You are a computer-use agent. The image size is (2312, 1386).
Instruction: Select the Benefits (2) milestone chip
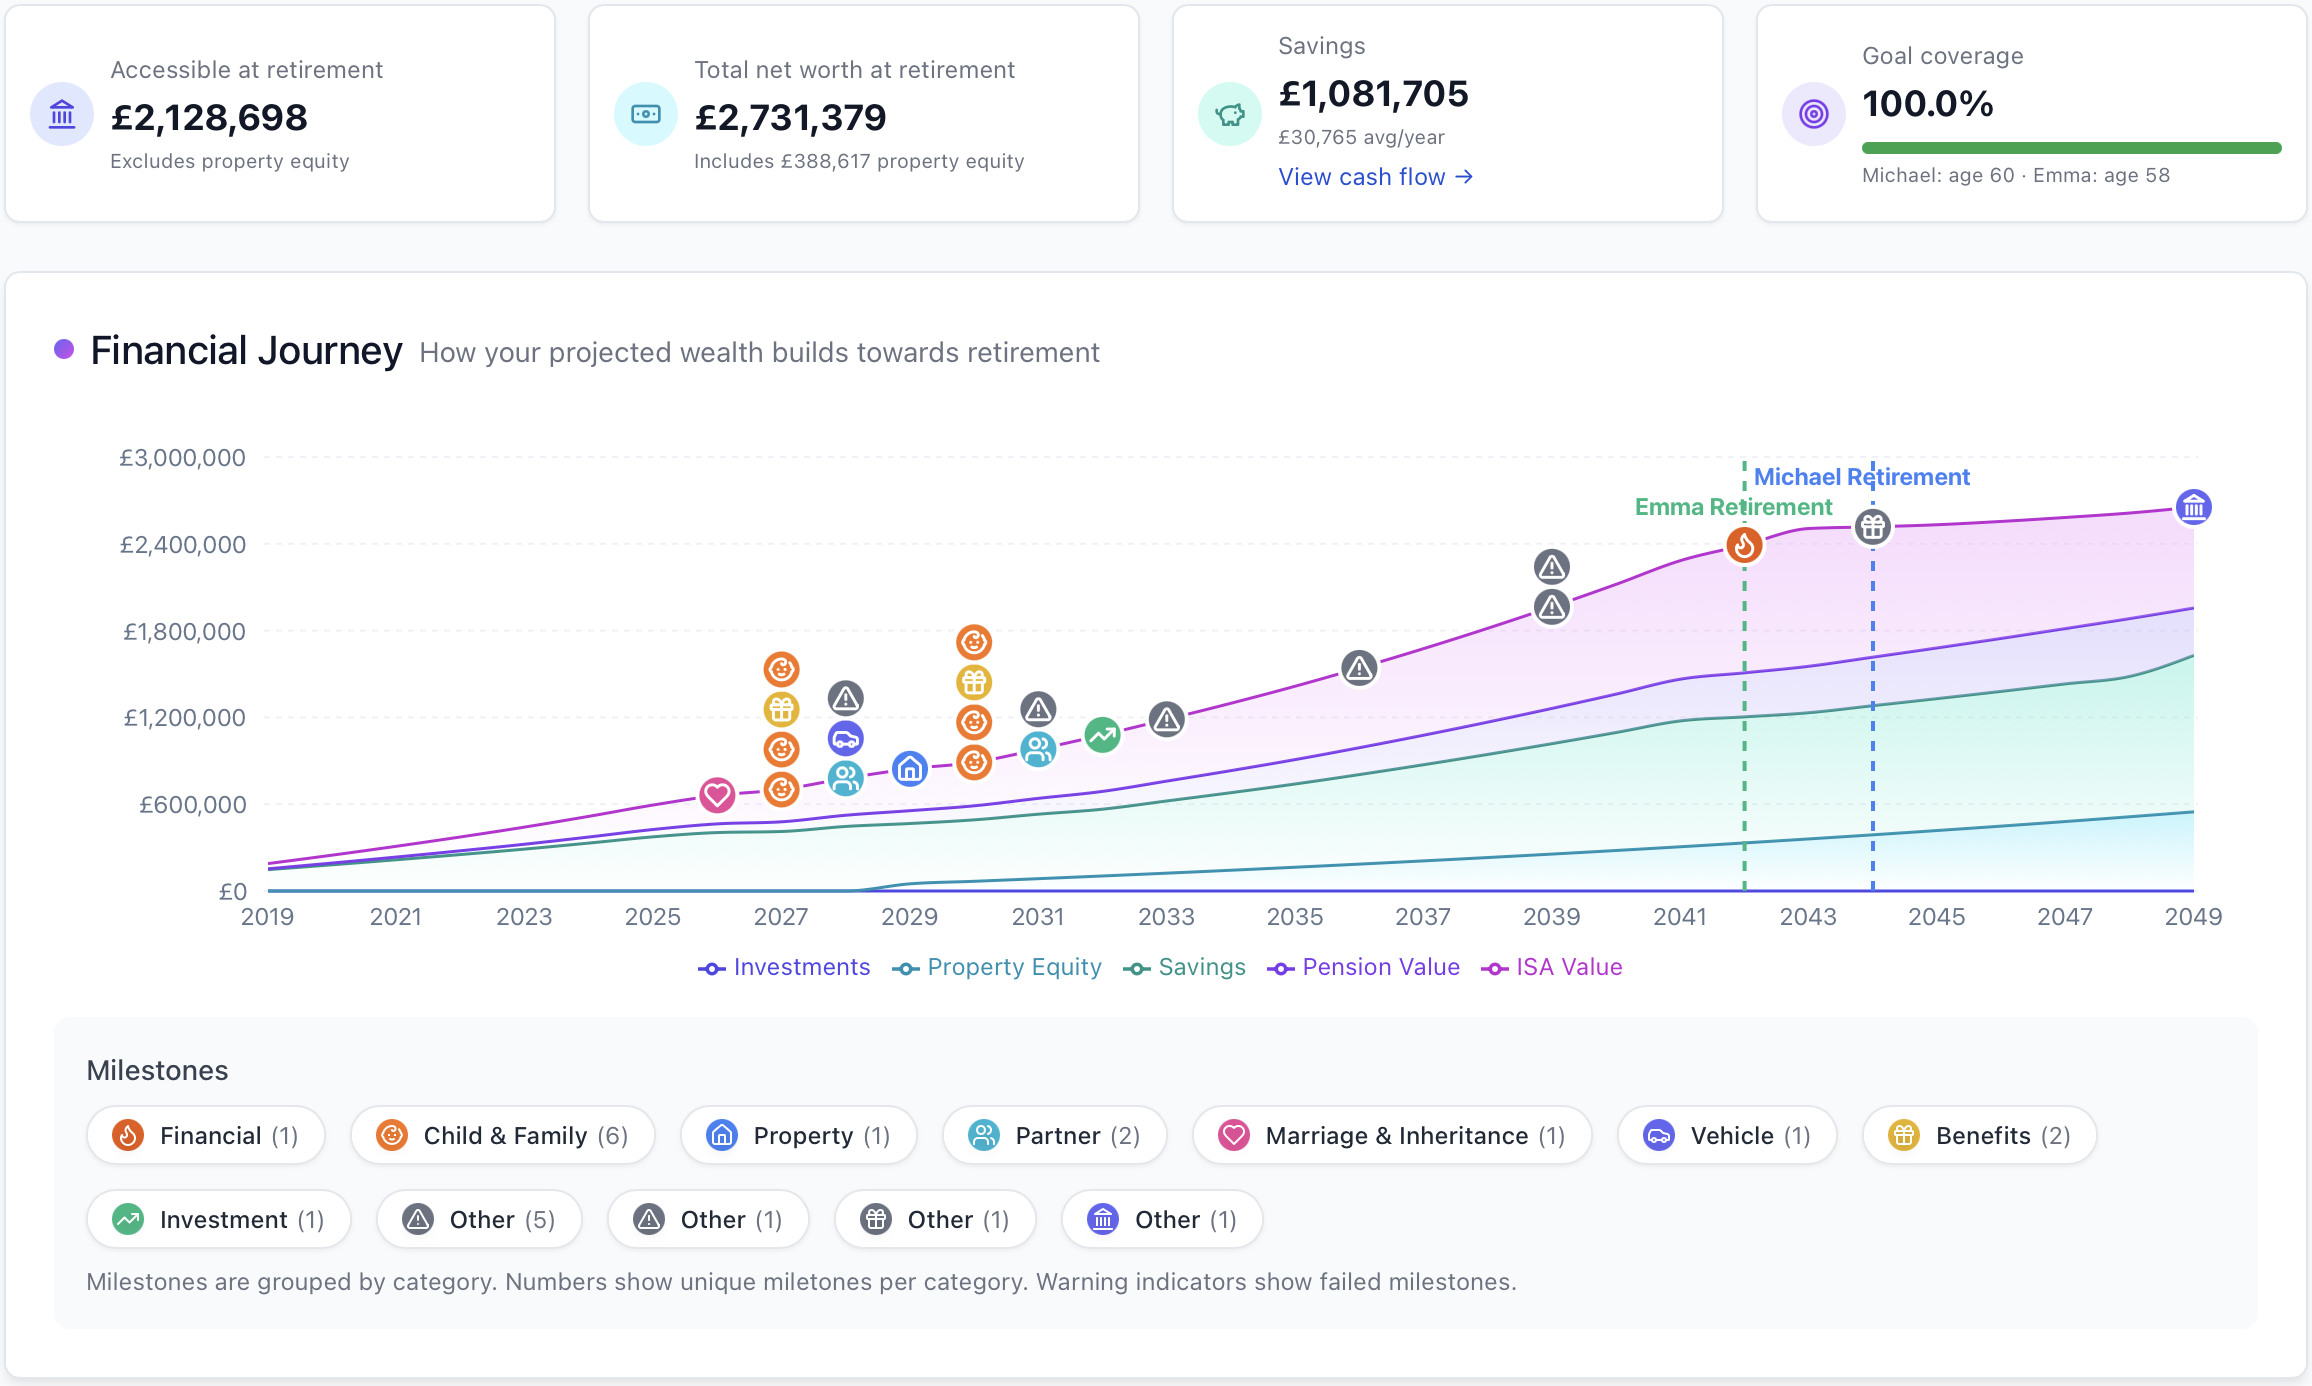[1980, 1135]
